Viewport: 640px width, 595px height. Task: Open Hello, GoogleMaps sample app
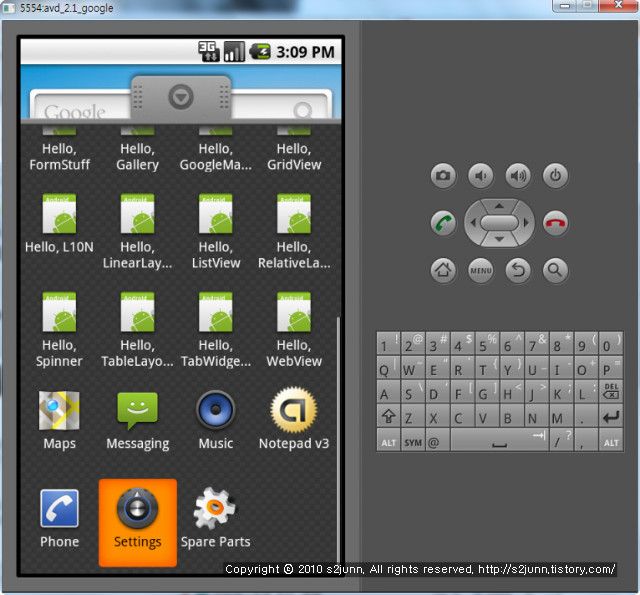point(216,149)
